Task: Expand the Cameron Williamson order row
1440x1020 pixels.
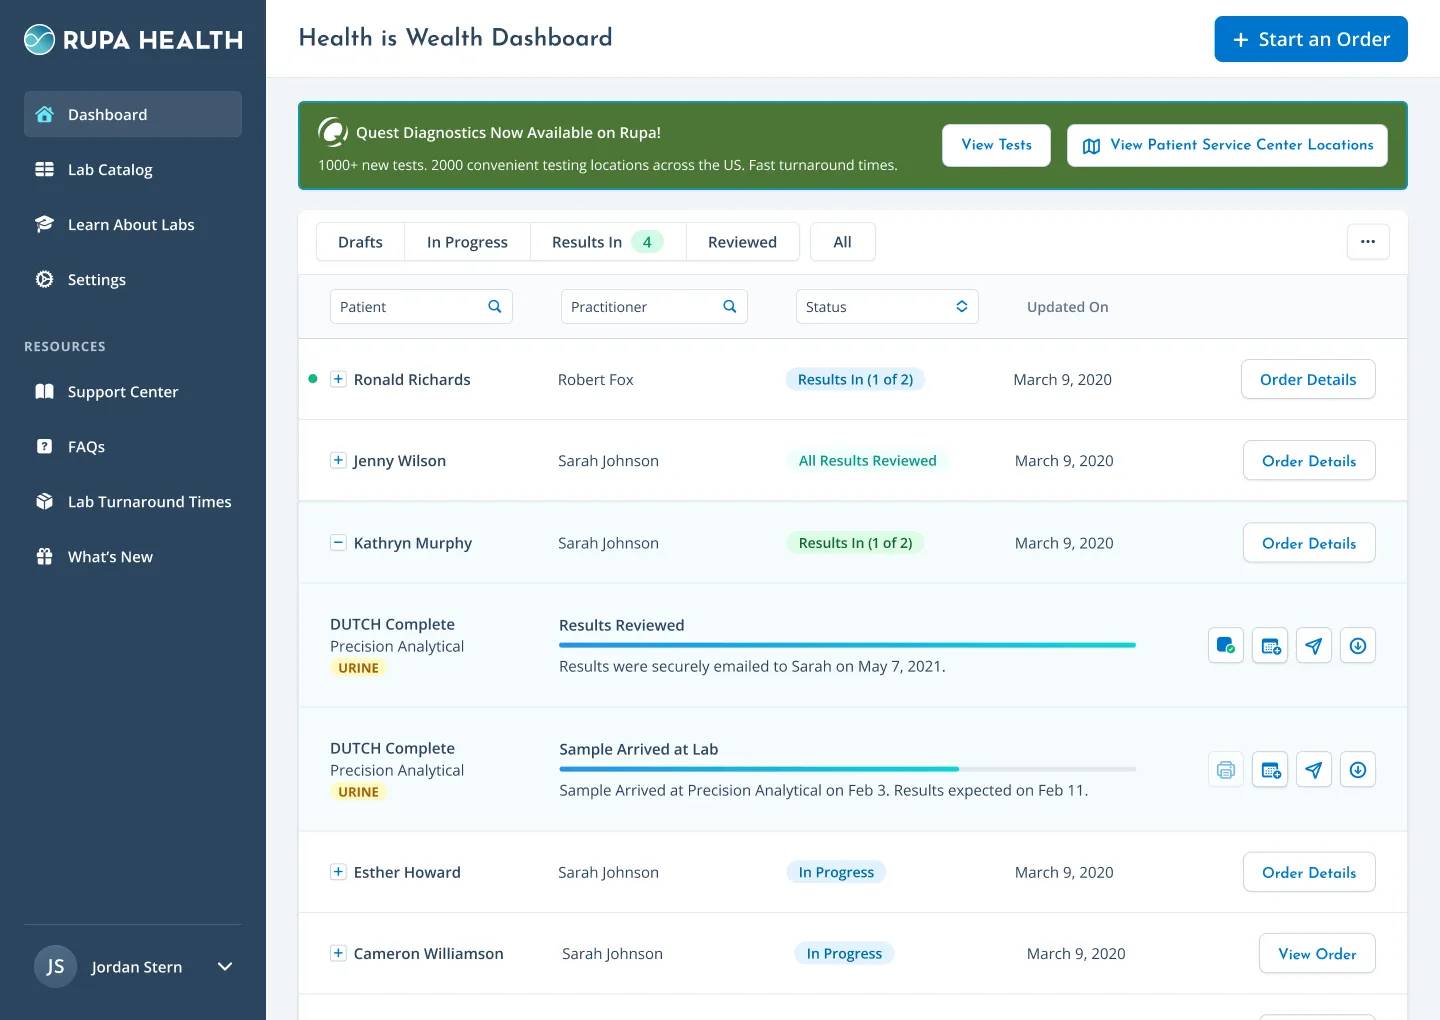Action: click(338, 953)
